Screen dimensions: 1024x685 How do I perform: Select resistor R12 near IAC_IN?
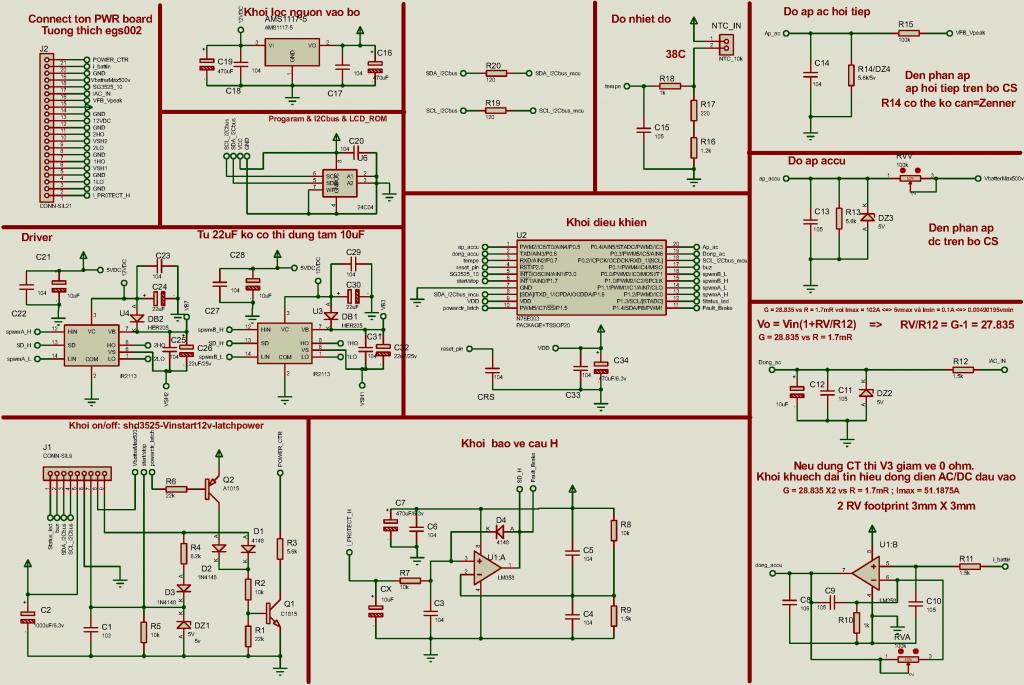[x=963, y=370]
